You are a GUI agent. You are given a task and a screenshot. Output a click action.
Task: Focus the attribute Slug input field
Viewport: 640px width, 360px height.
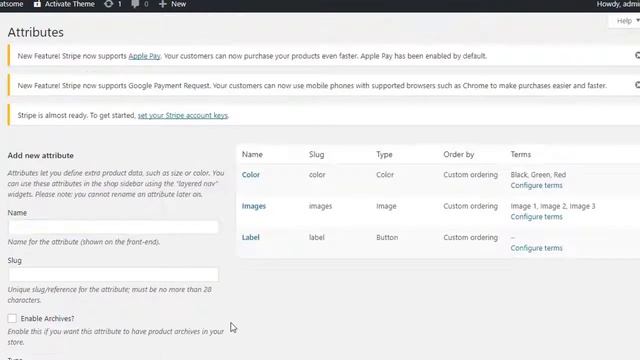coord(113,274)
